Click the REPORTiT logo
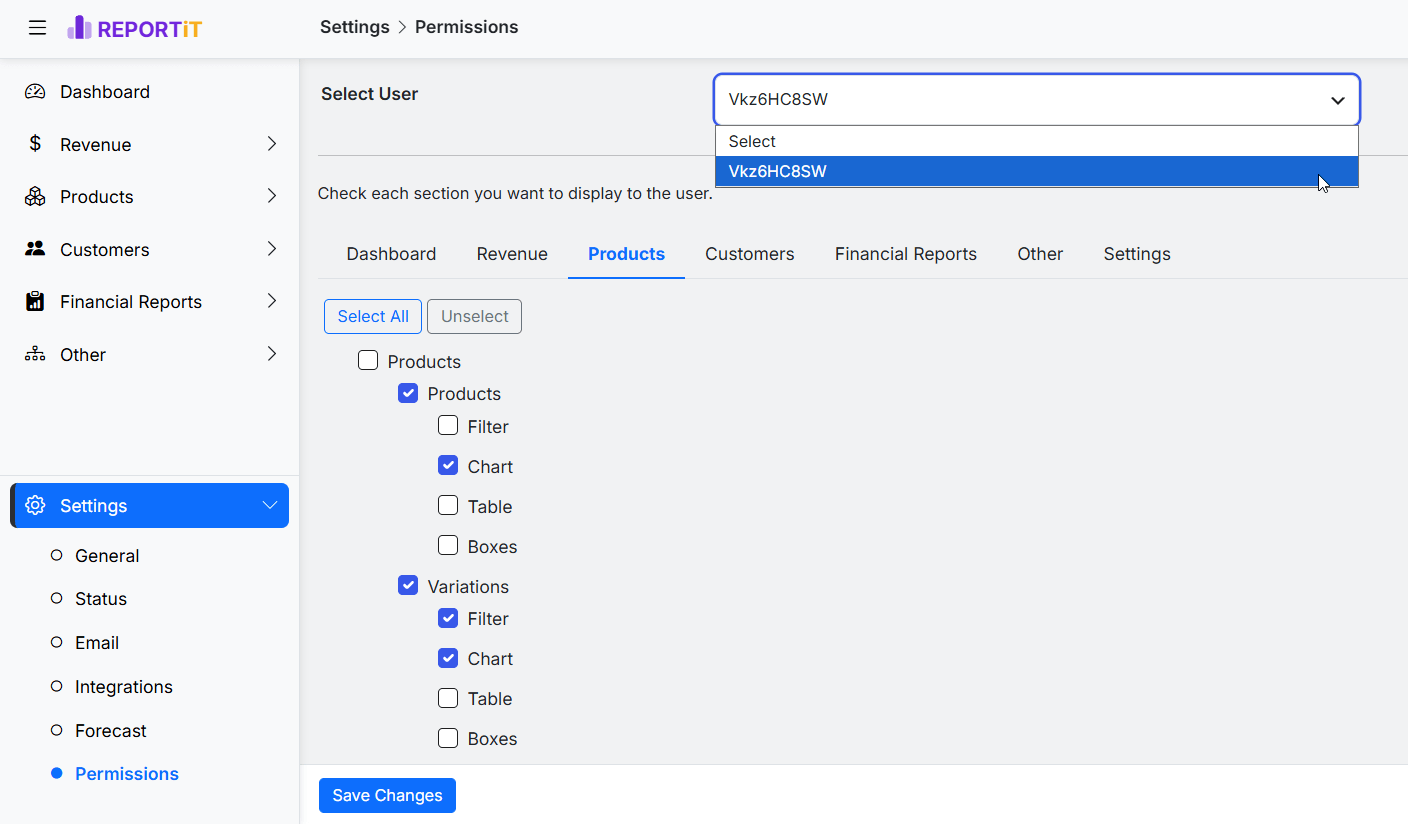The image size is (1408, 824). click(134, 28)
